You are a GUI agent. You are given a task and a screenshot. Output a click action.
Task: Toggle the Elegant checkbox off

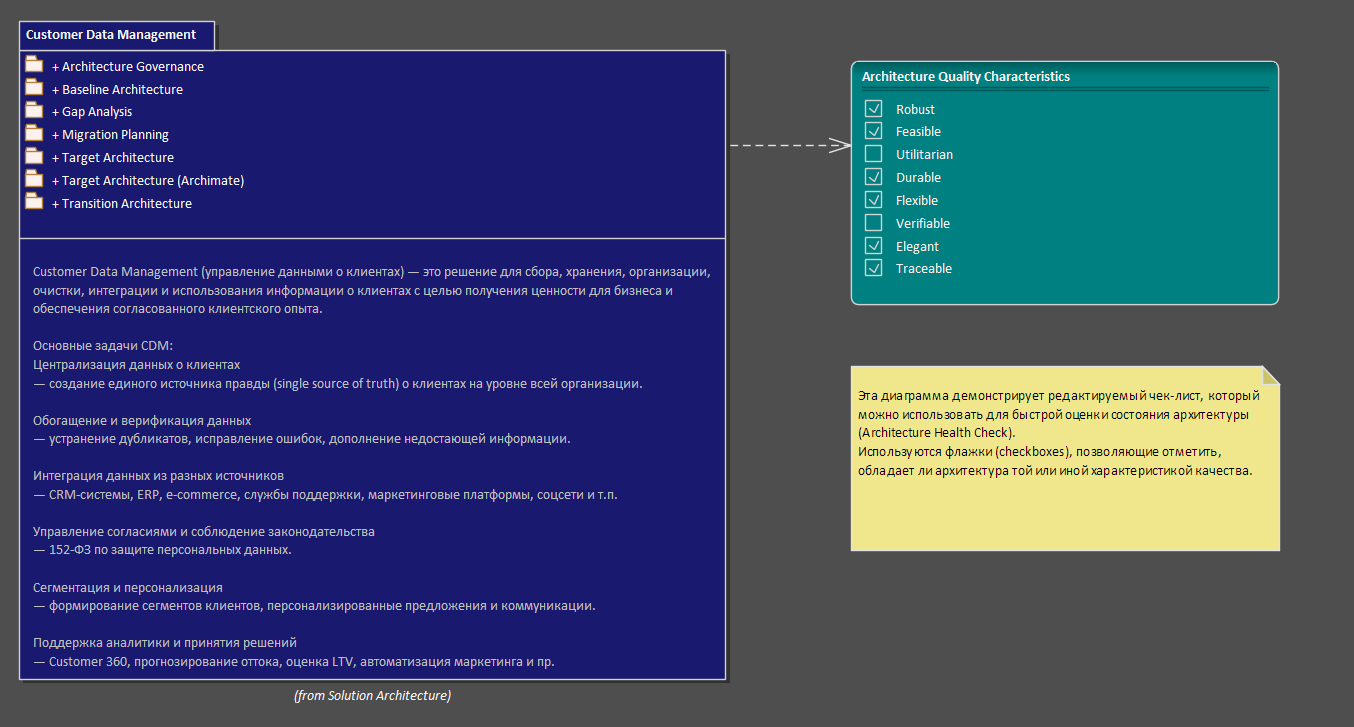[874, 246]
